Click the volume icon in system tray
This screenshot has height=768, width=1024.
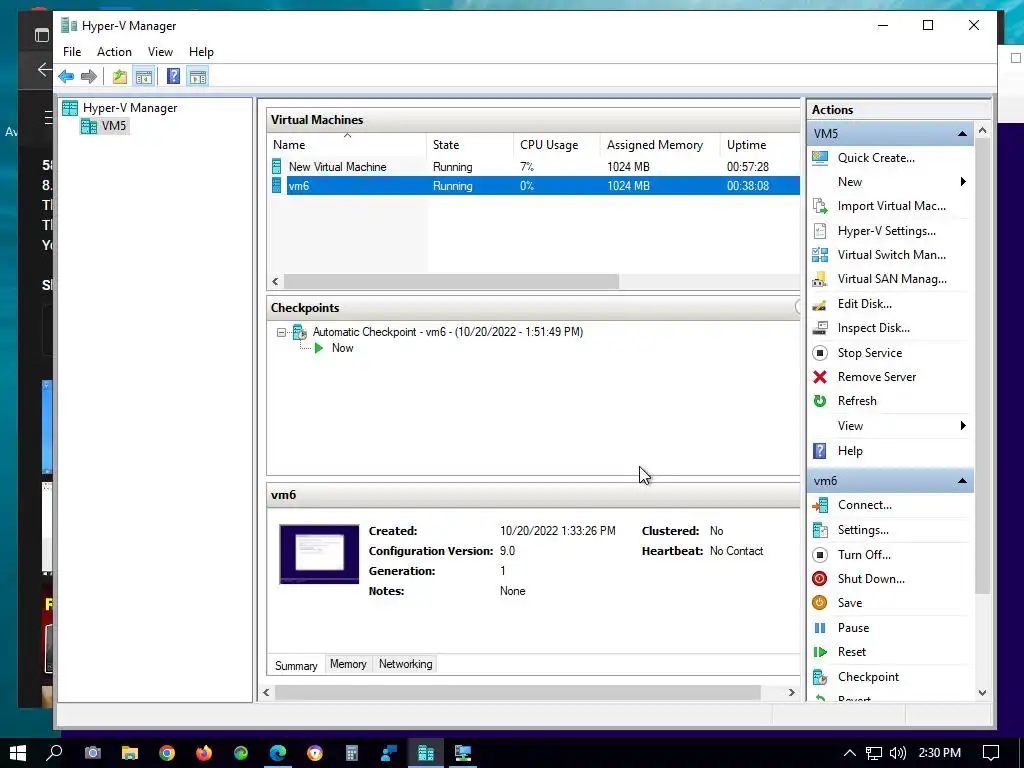[x=897, y=753]
